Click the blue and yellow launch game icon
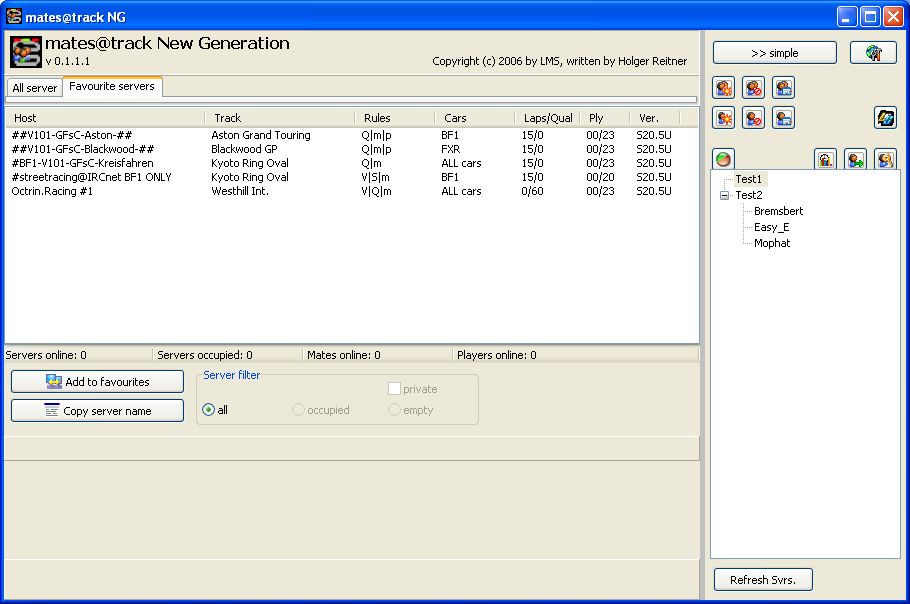This screenshot has width=910, height=604. tap(885, 118)
